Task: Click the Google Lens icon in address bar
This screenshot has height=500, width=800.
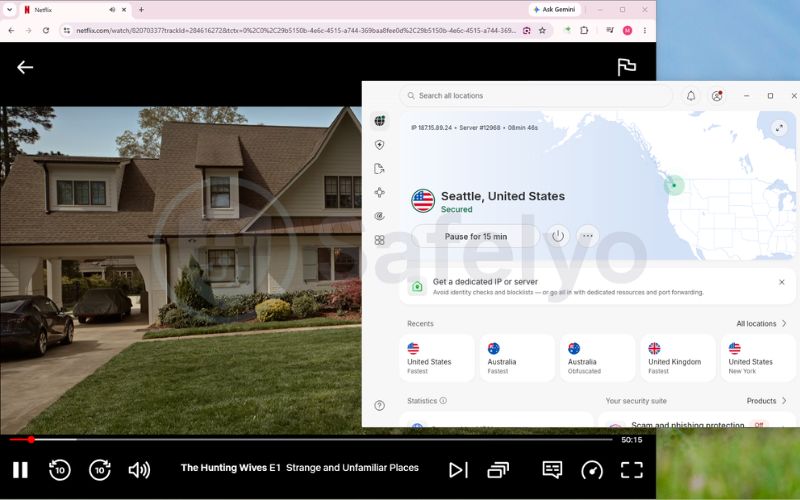Action: point(526,31)
